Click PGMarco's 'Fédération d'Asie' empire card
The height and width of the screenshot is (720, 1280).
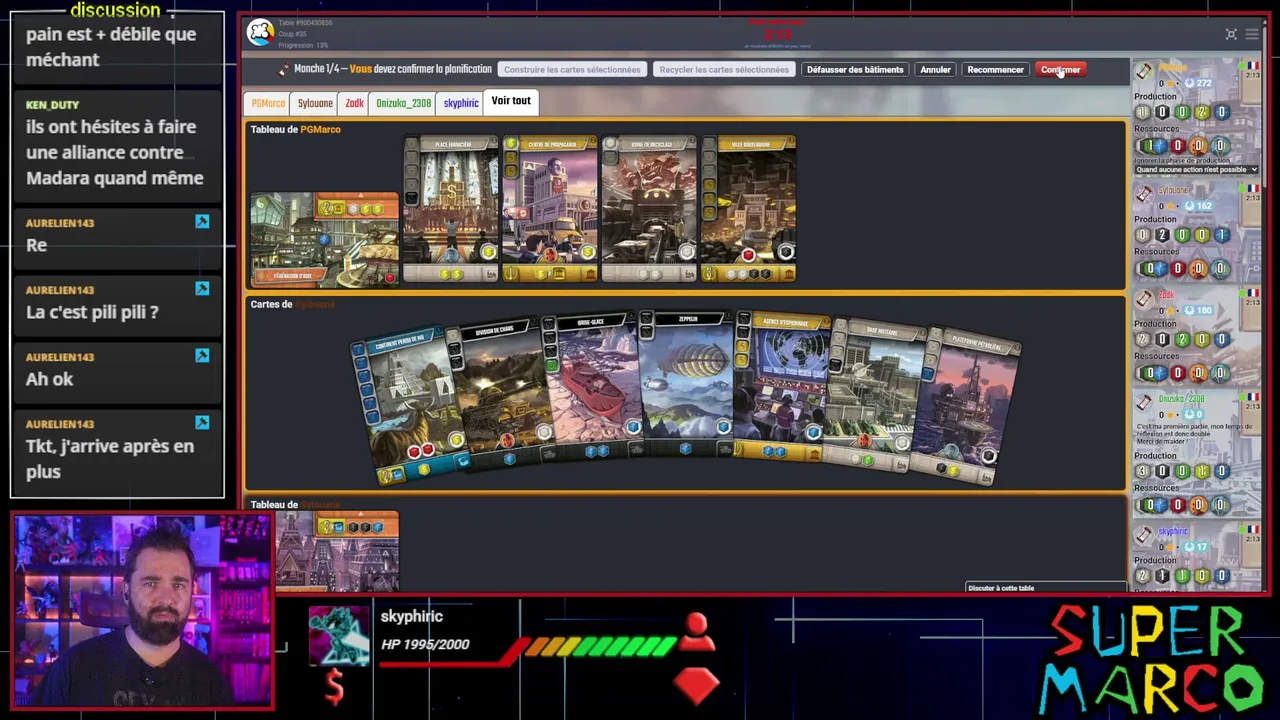click(325, 241)
